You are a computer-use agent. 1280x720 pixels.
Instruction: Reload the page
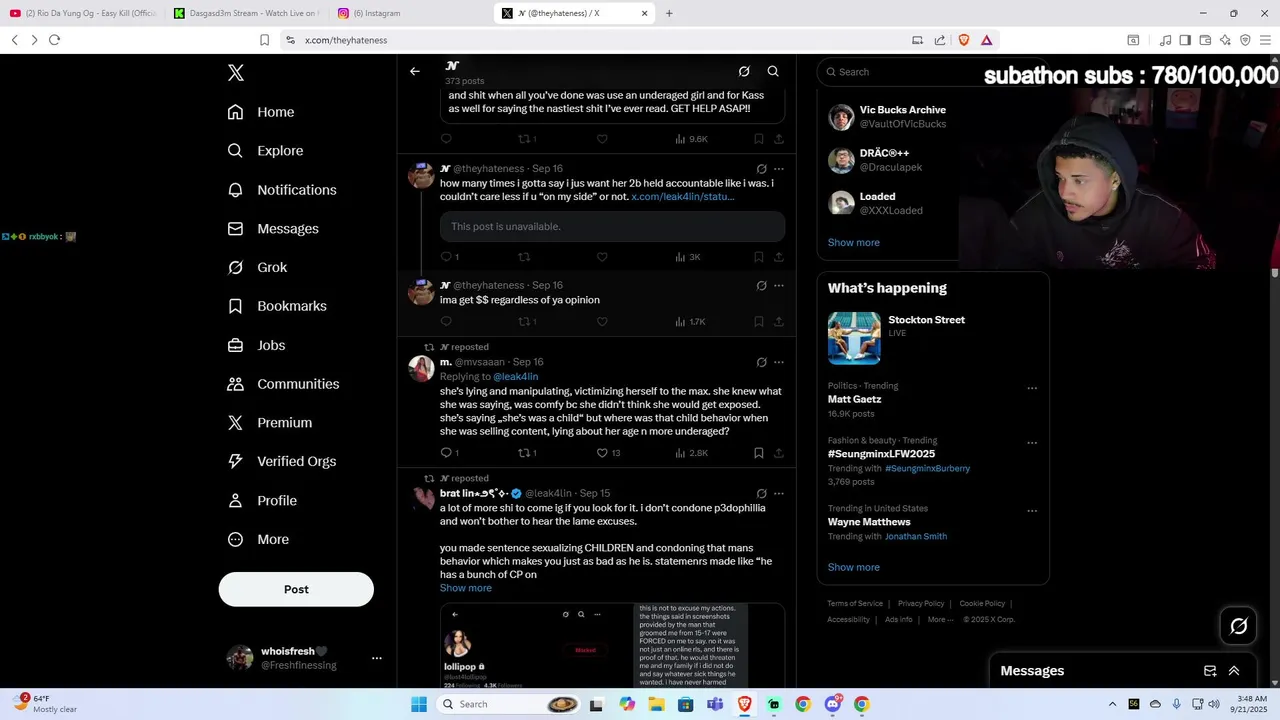click(x=54, y=40)
